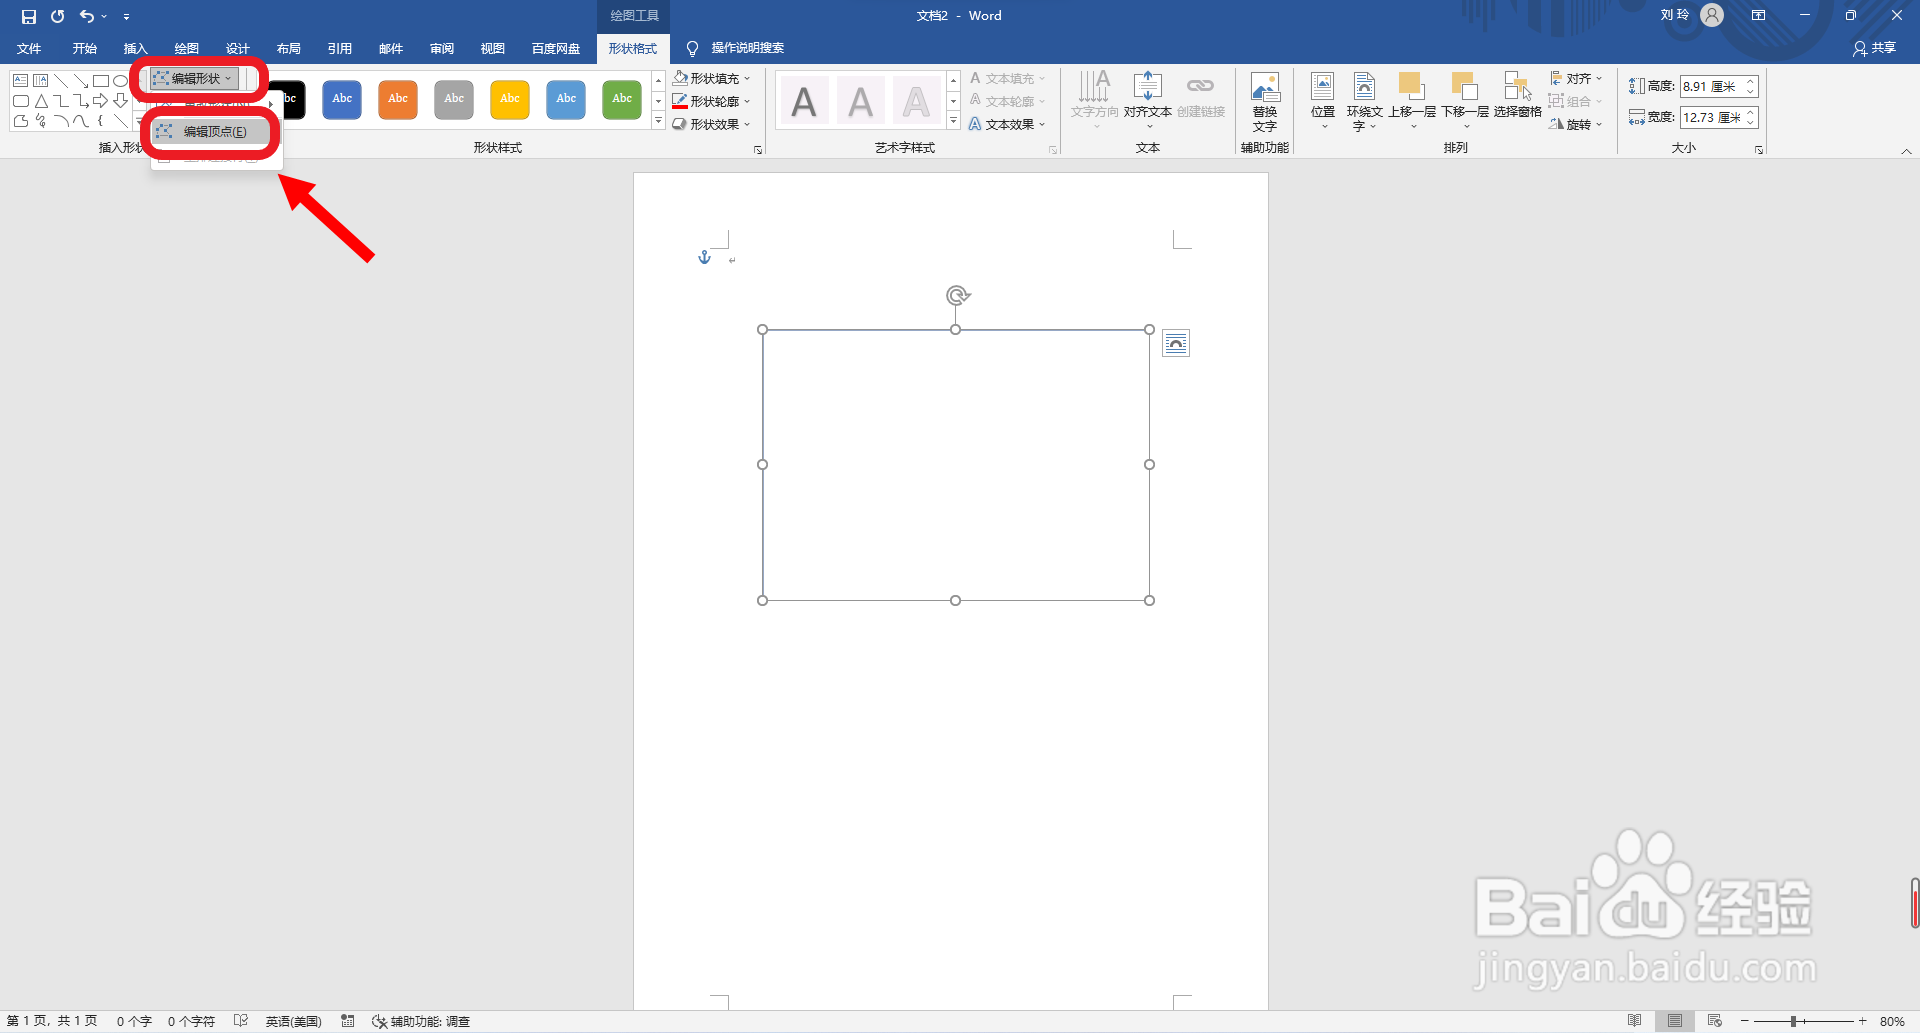Open the shape styles dialog launcher
1920x1033 pixels.
click(x=758, y=150)
